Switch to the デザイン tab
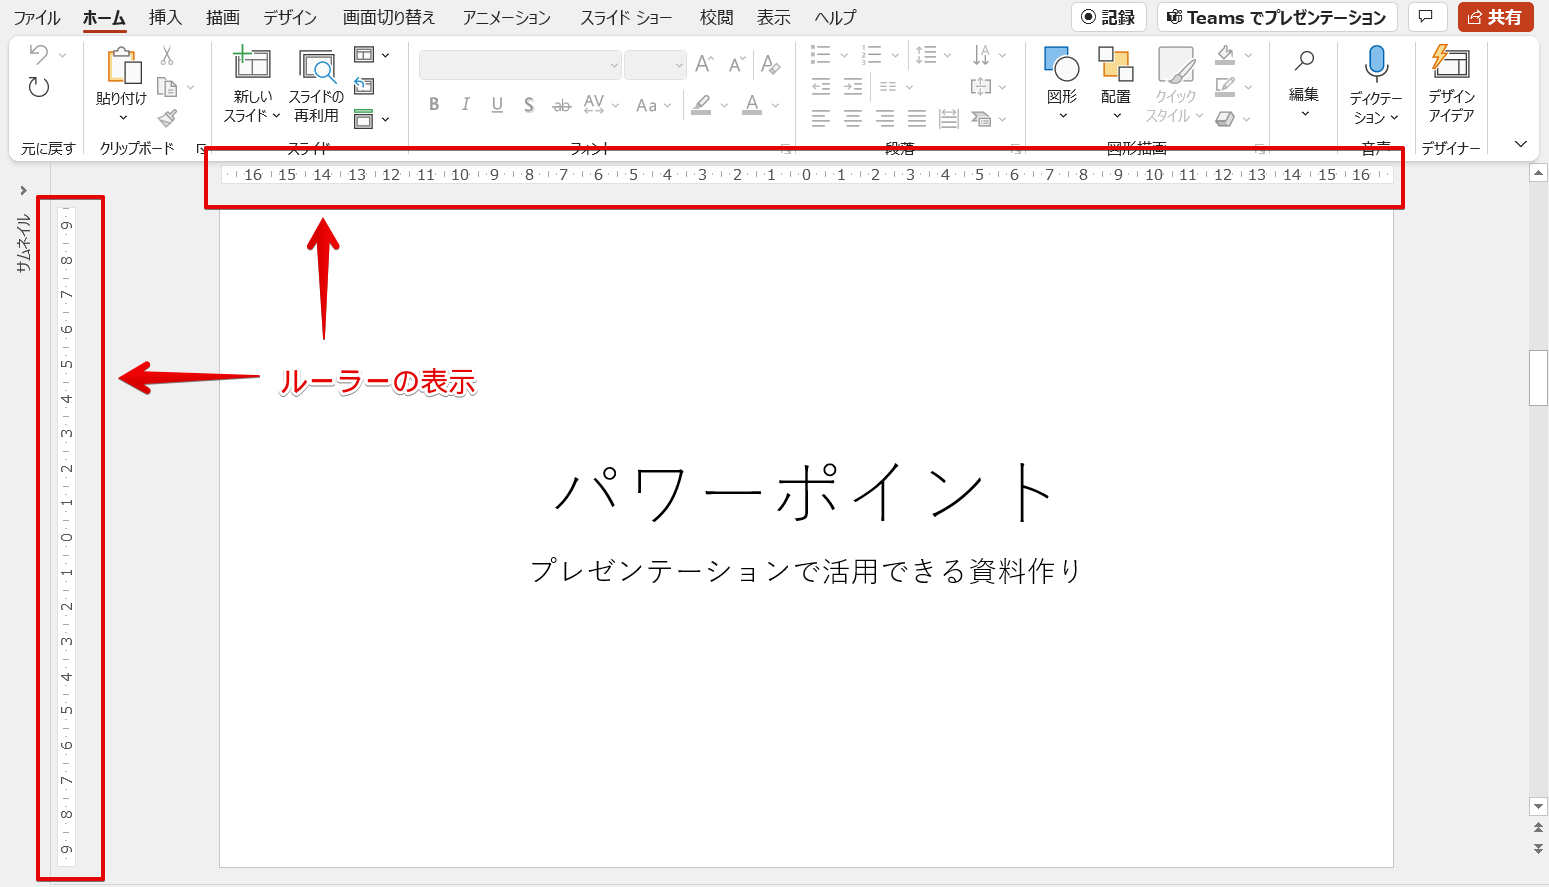This screenshot has width=1549, height=887. pyautogui.click(x=290, y=18)
